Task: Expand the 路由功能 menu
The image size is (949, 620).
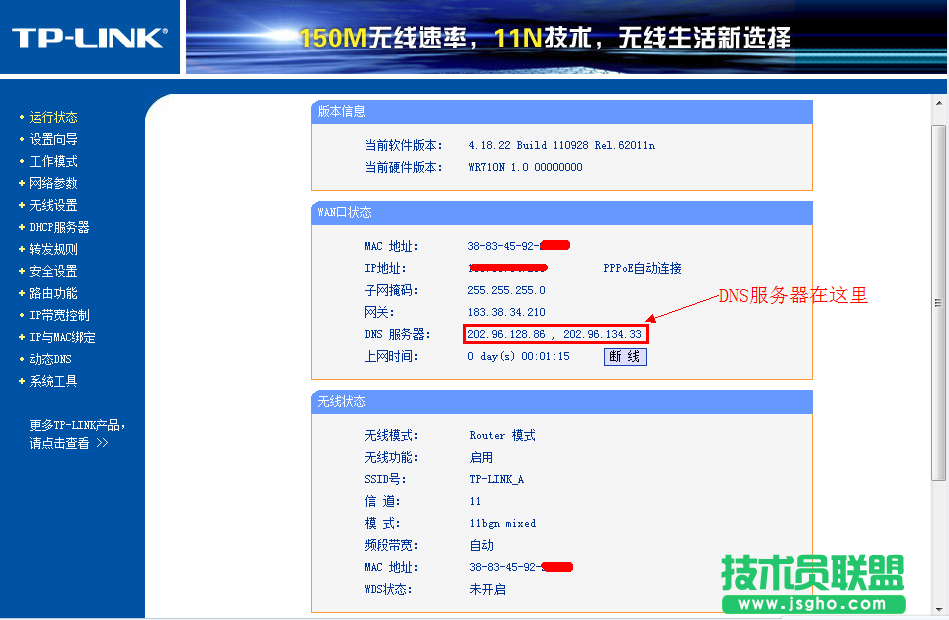Action: point(53,294)
